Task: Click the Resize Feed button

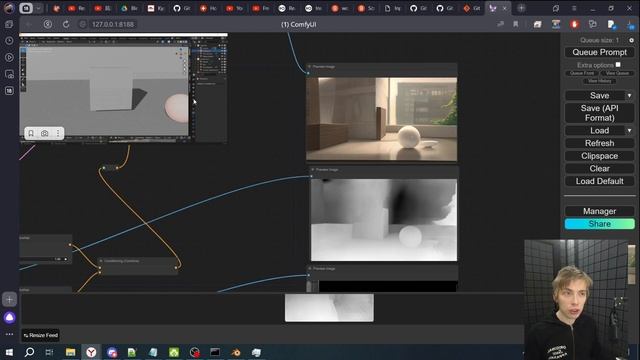Action: tap(40, 335)
